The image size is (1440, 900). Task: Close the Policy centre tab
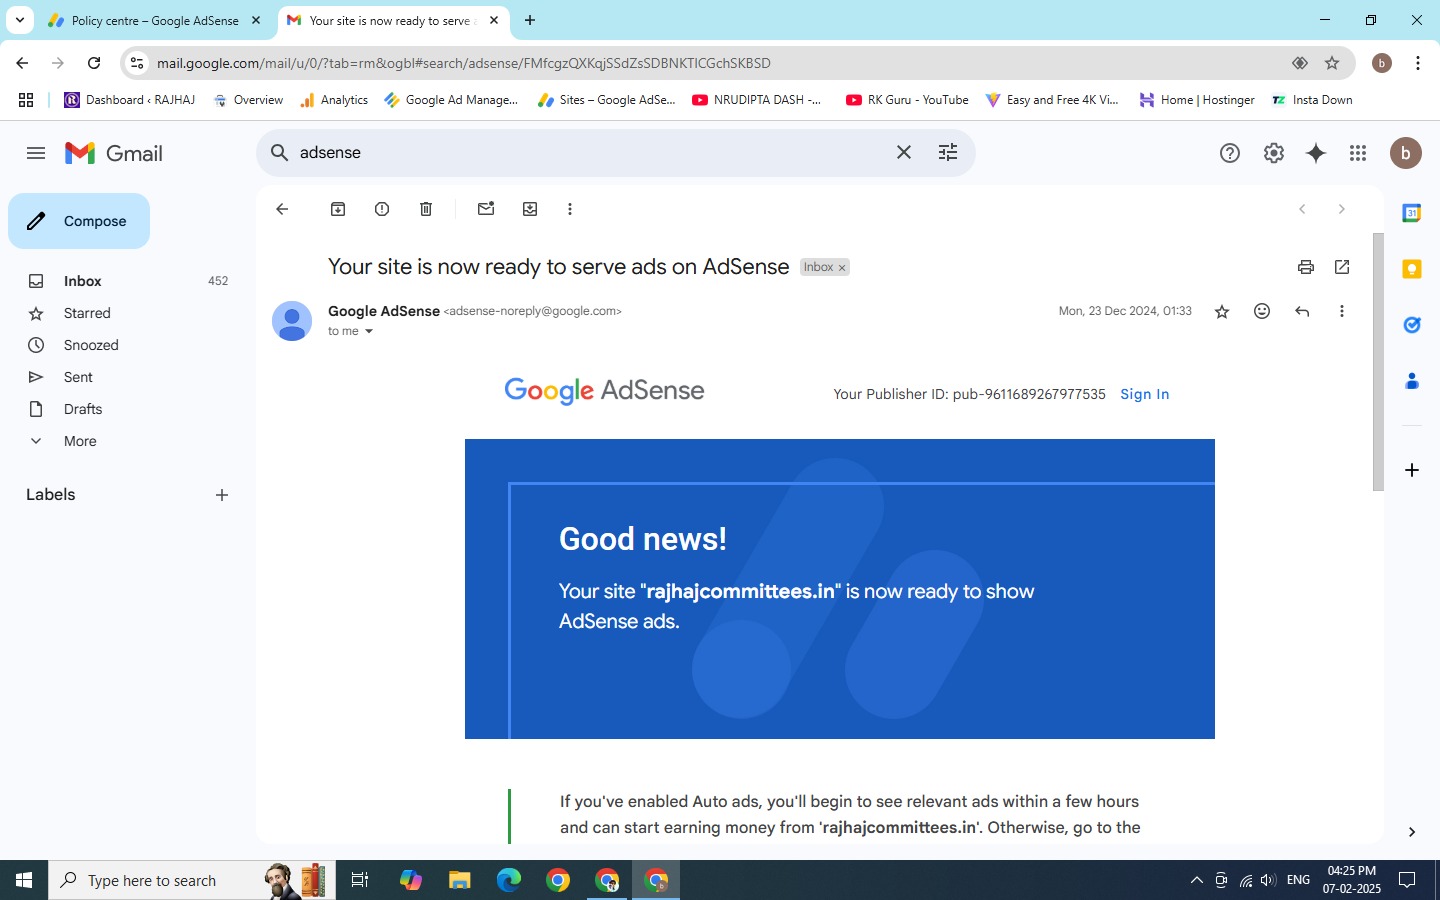coord(256,20)
